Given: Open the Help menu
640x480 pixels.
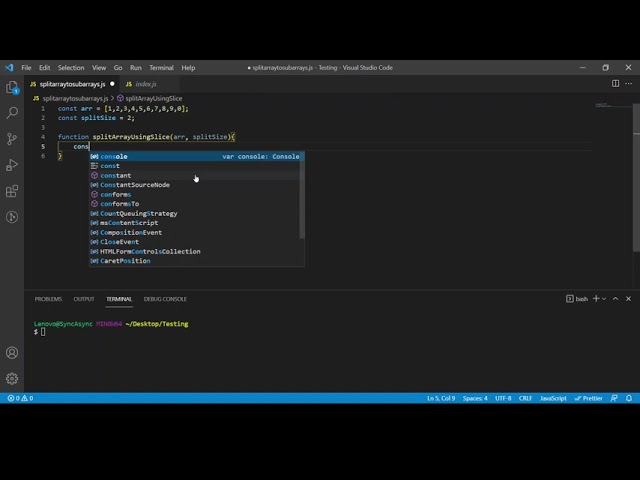Looking at the screenshot, I should point(188,68).
